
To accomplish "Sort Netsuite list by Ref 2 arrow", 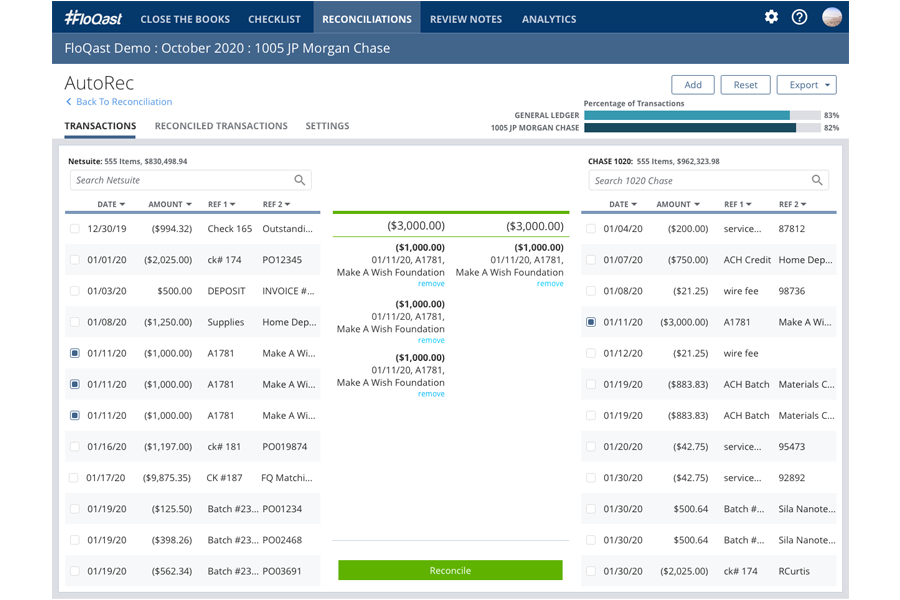I will pos(287,205).
